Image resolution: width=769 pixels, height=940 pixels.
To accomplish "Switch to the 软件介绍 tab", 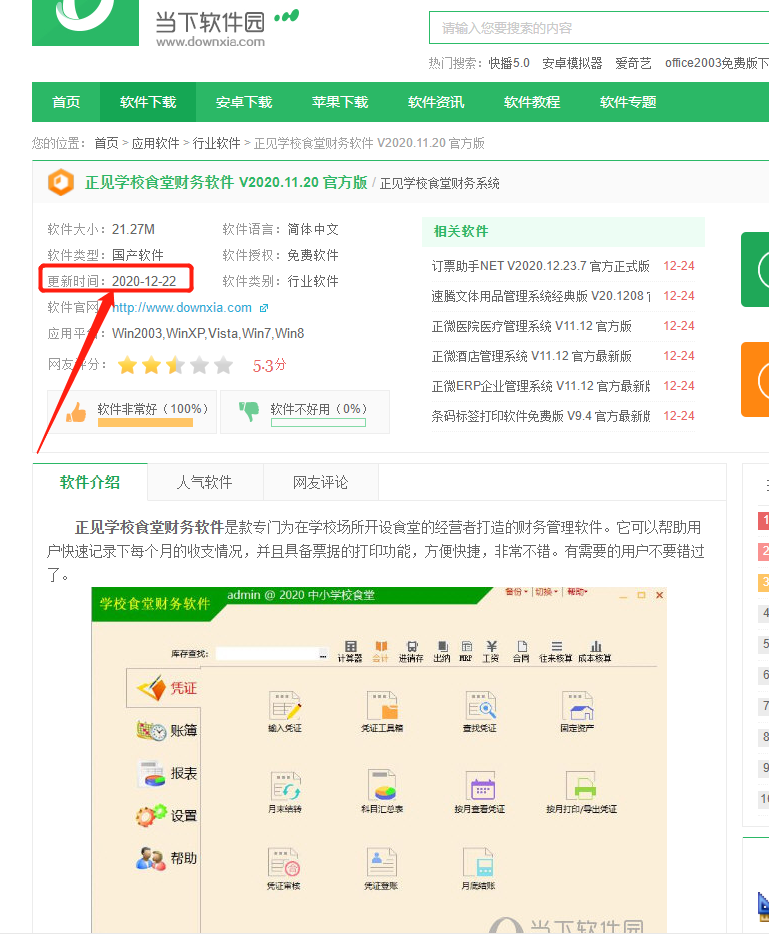I will point(90,482).
